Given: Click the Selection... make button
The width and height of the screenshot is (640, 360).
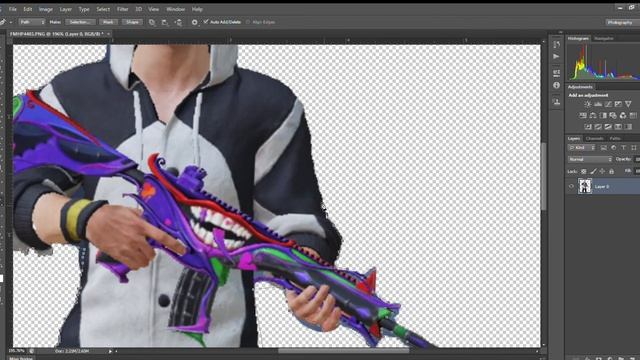Looking at the screenshot, I should click(x=80, y=22).
